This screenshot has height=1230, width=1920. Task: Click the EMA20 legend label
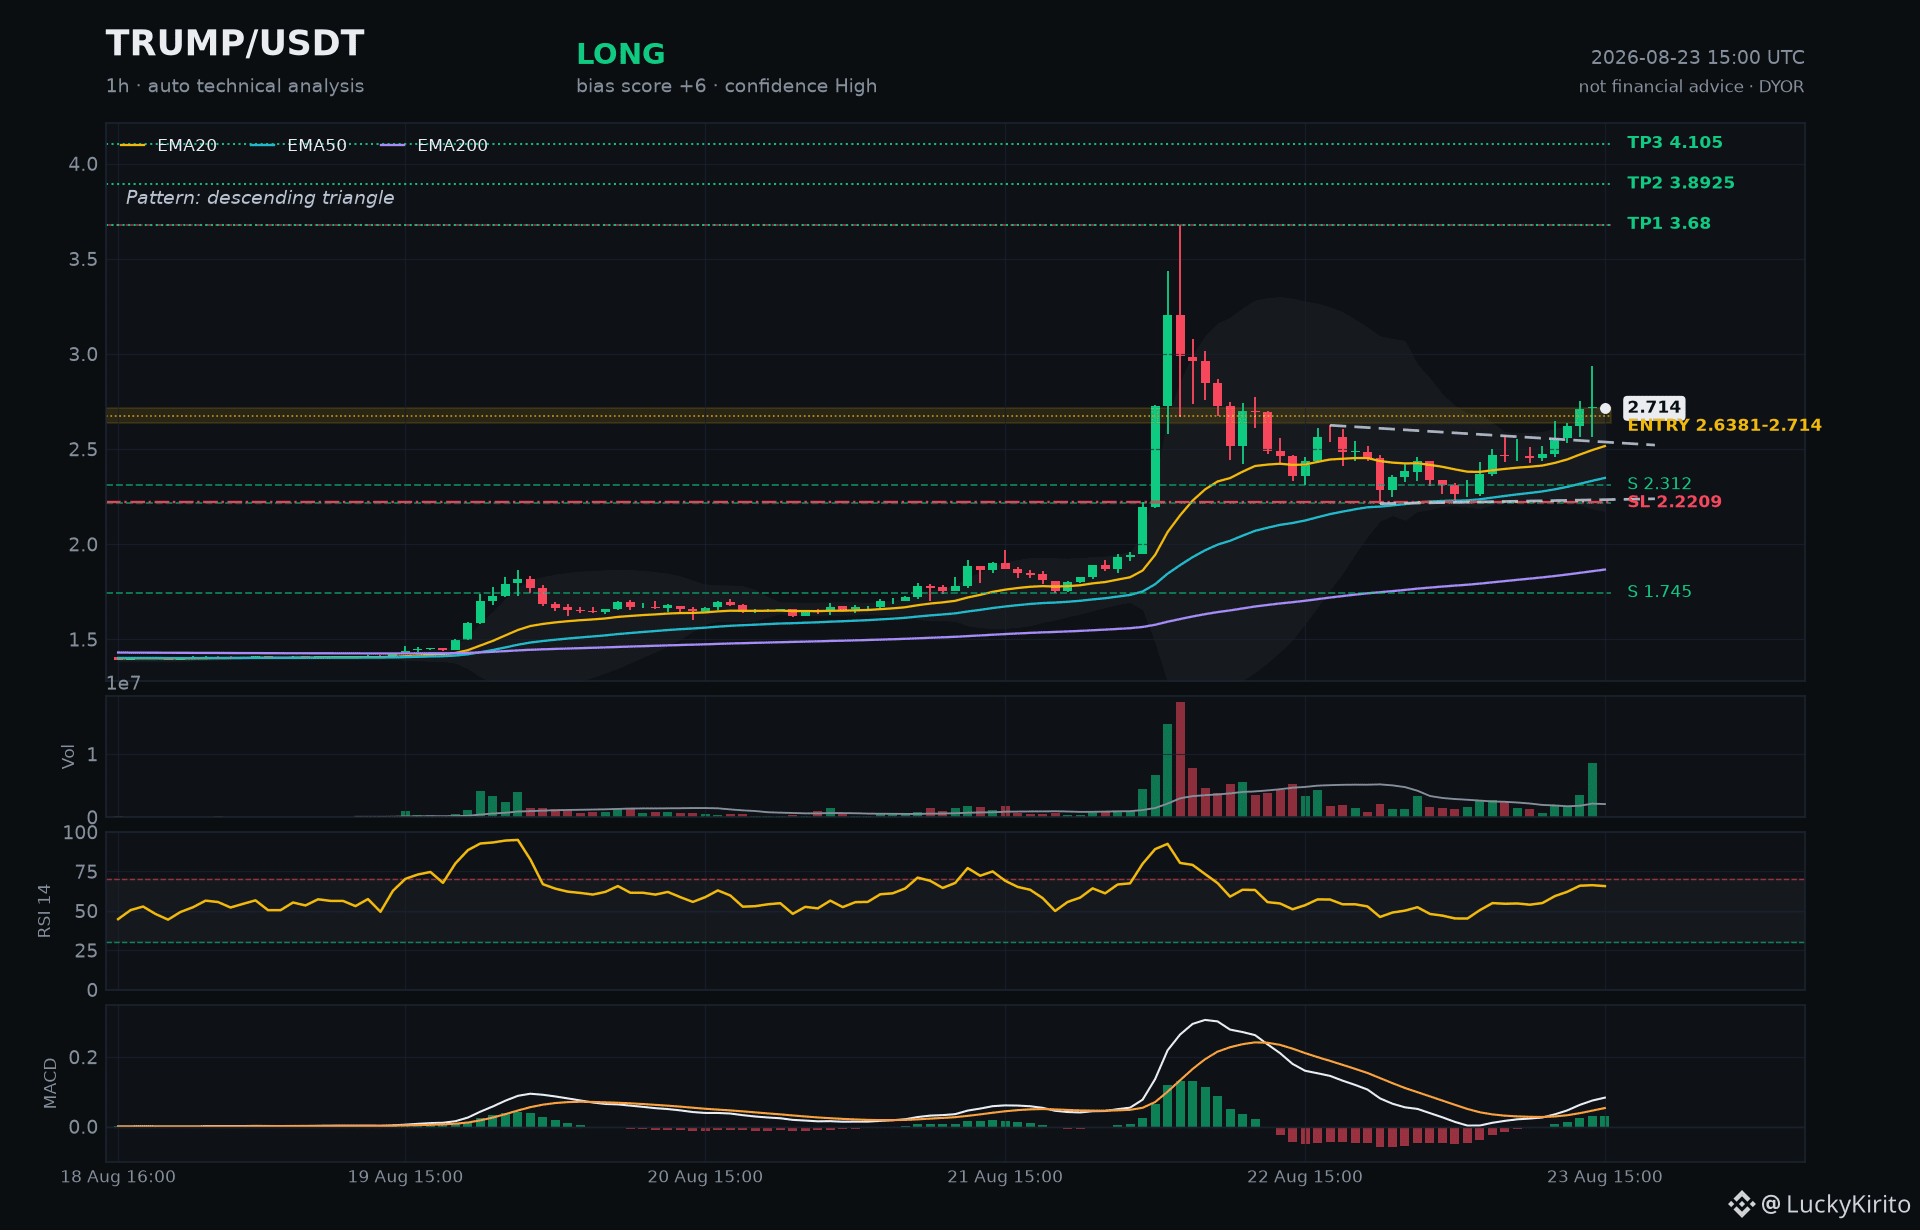point(187,145)
